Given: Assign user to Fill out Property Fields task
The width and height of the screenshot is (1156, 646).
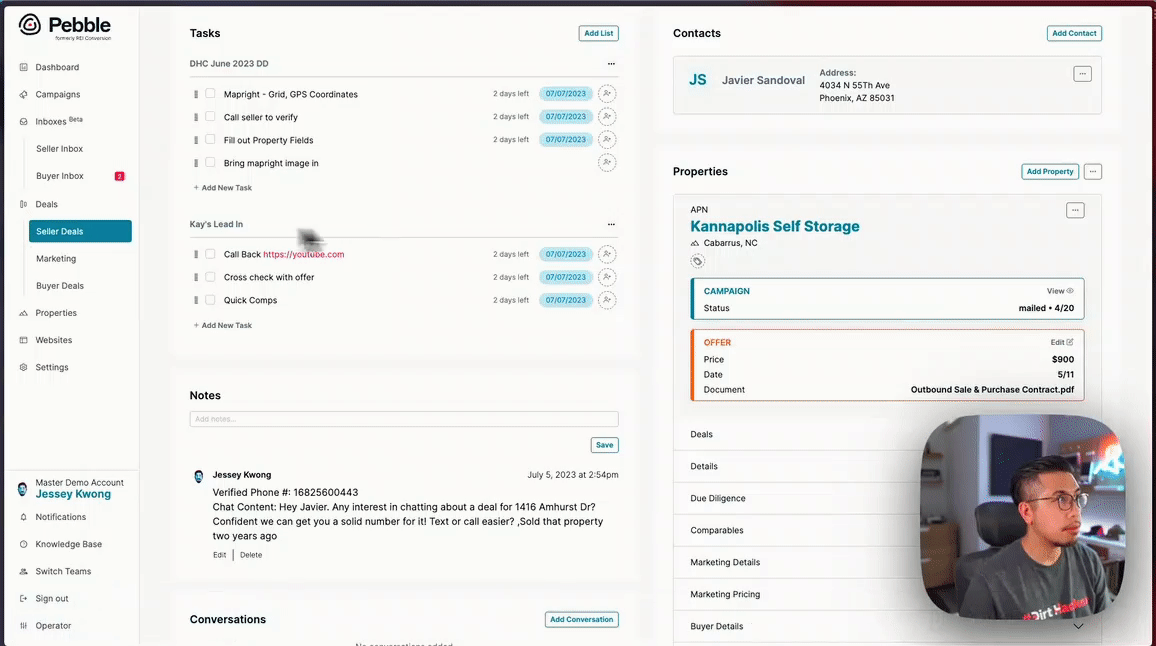Looking at the screenshot, I should [x=607, y=139].
